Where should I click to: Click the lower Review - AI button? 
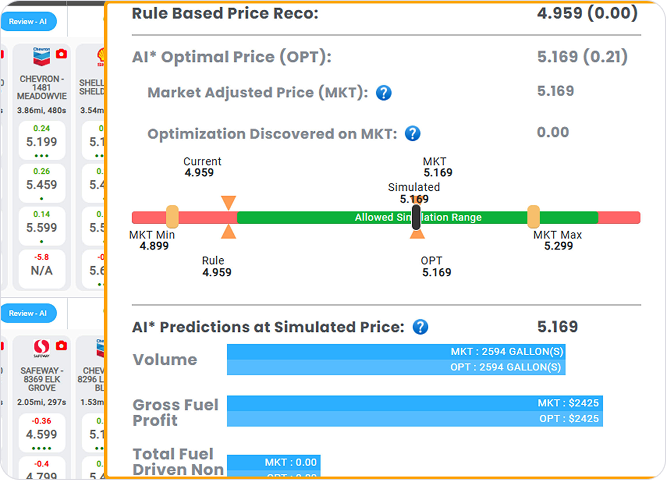[x=28, y=313]
